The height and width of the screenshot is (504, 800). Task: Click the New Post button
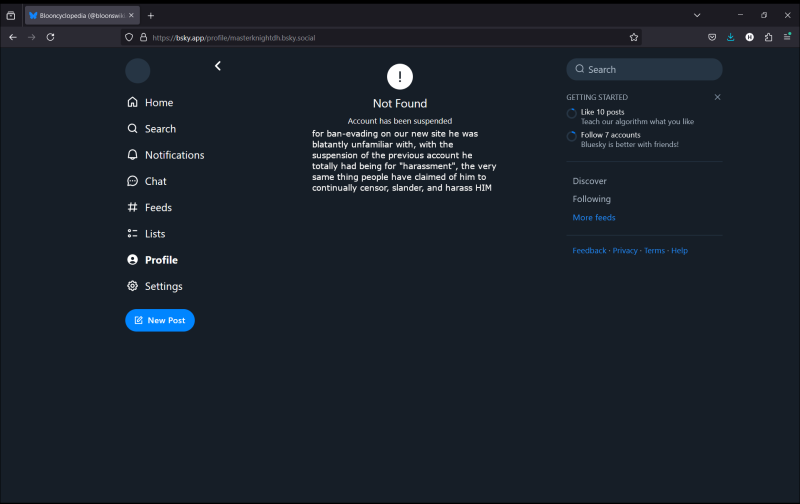click(x=160, y=320)
